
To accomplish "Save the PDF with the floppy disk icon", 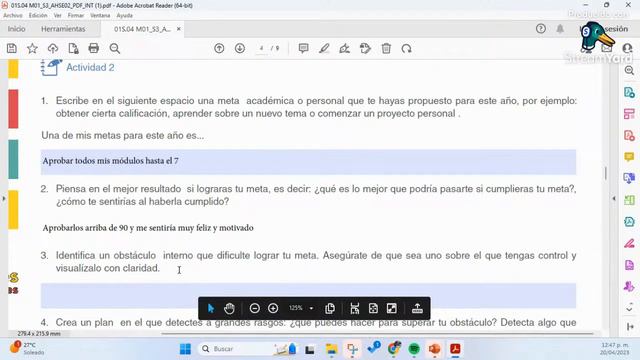I will [12, 49].
